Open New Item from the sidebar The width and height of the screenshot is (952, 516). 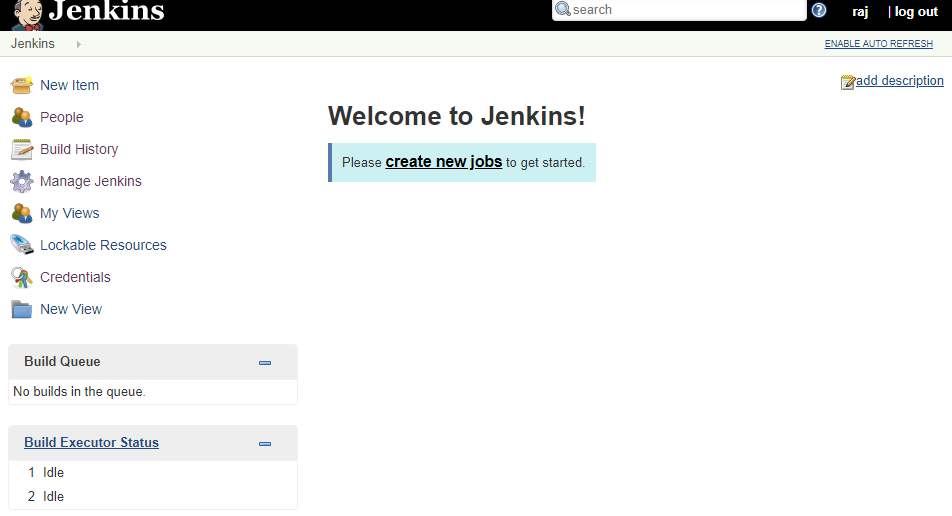69,86
